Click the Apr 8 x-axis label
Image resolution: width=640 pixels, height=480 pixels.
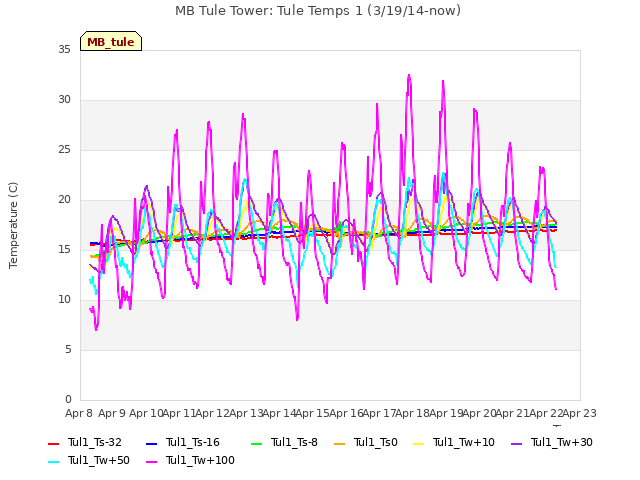[x=79, y=413]
